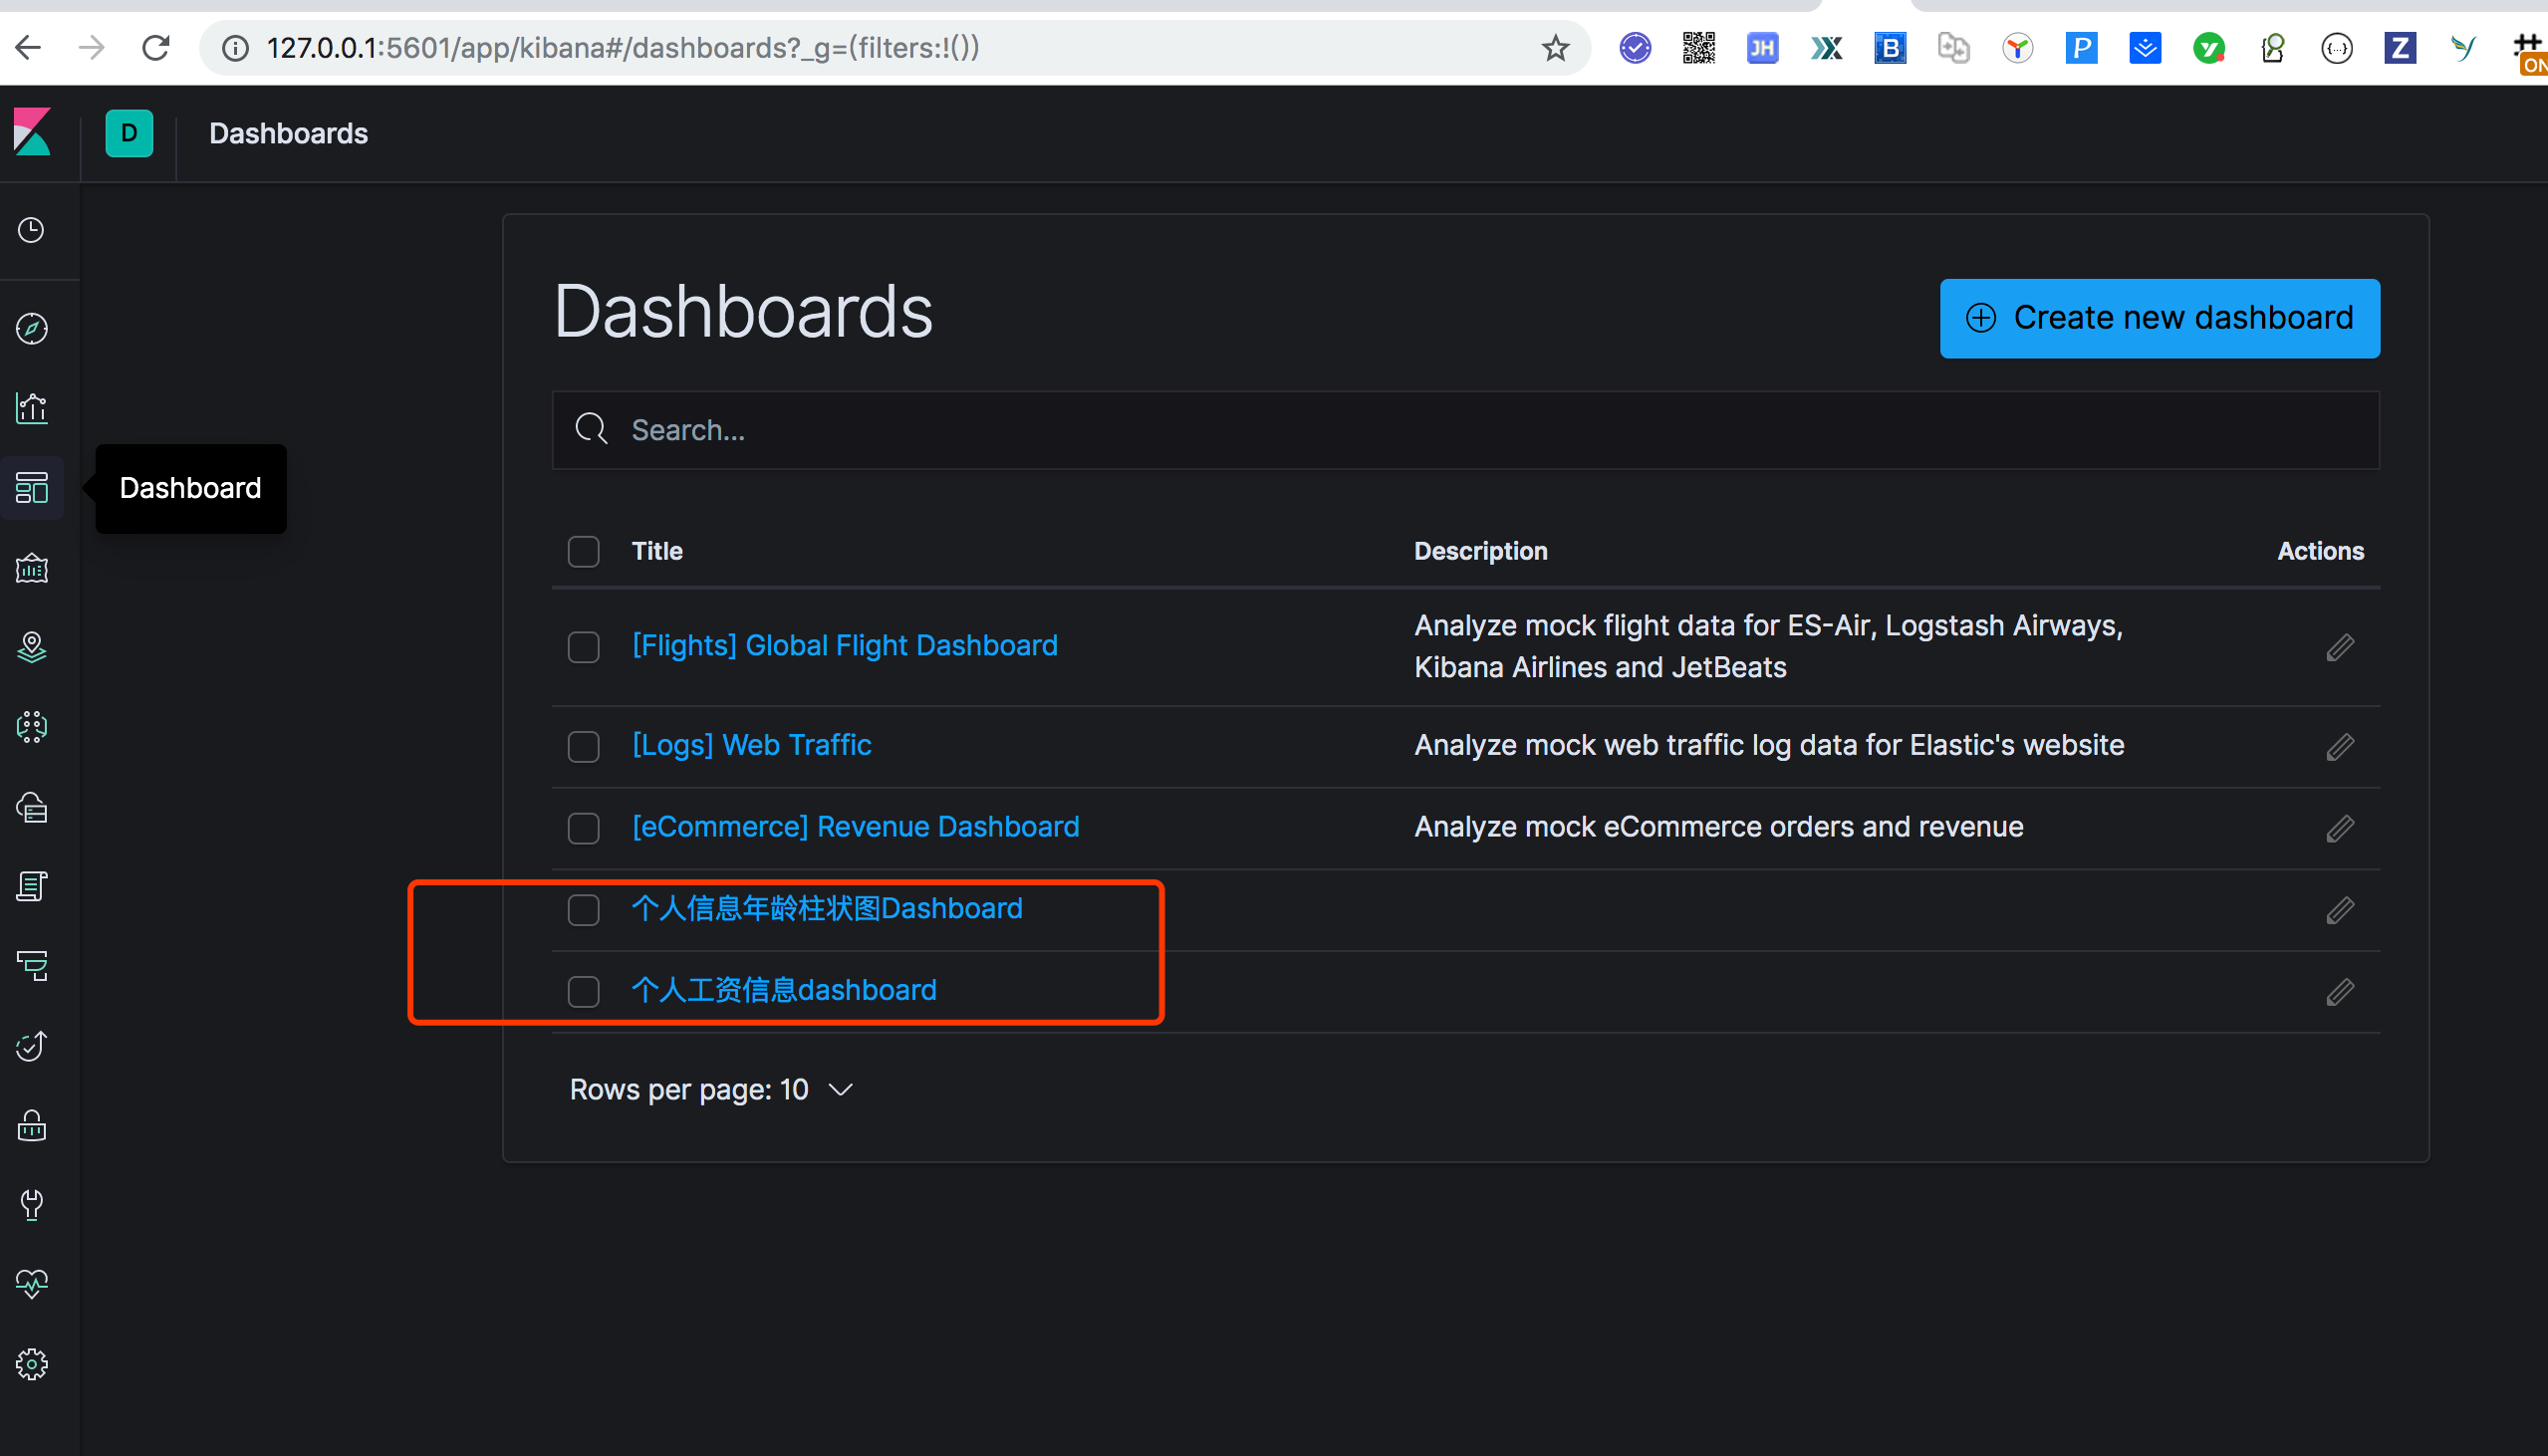Toggle checkbox for [Flights] Global Flight Dashboard
This screenshot has height=1456, width=2548.
point(585,647)
